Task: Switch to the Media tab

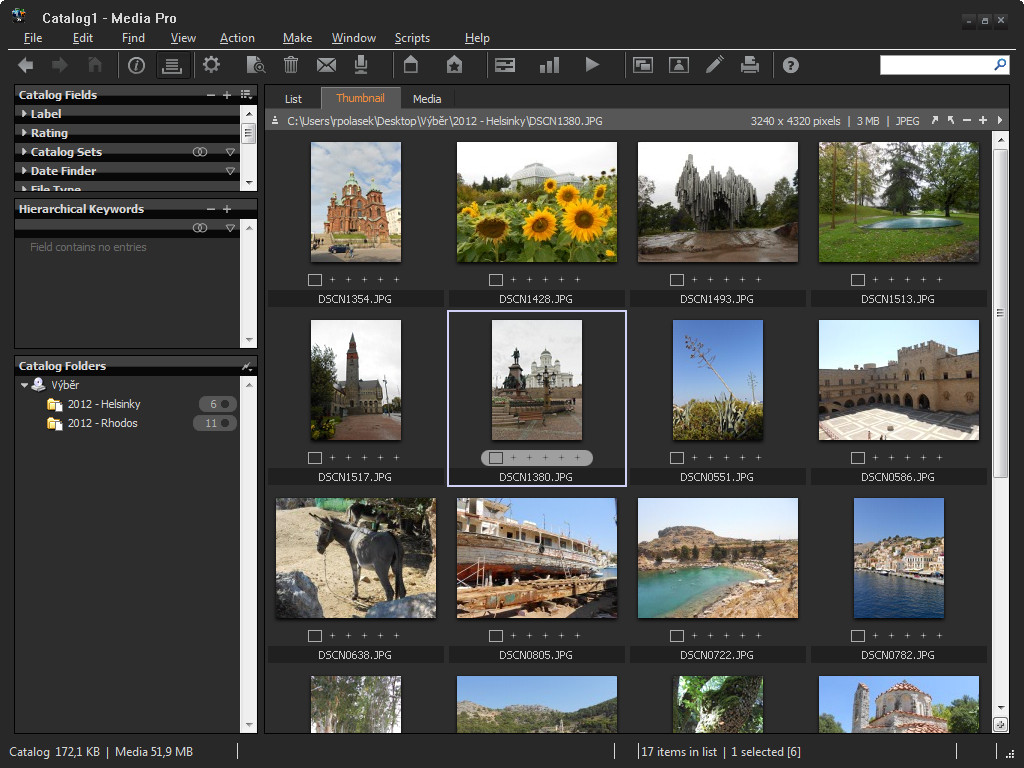Action: point(427,99)
